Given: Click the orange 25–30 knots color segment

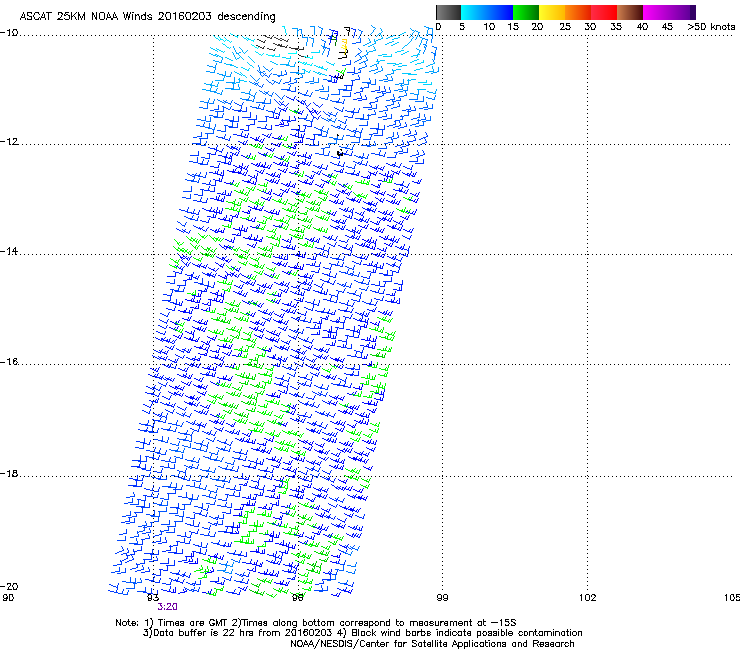Looking at the screenshot, I should [578, 12].
